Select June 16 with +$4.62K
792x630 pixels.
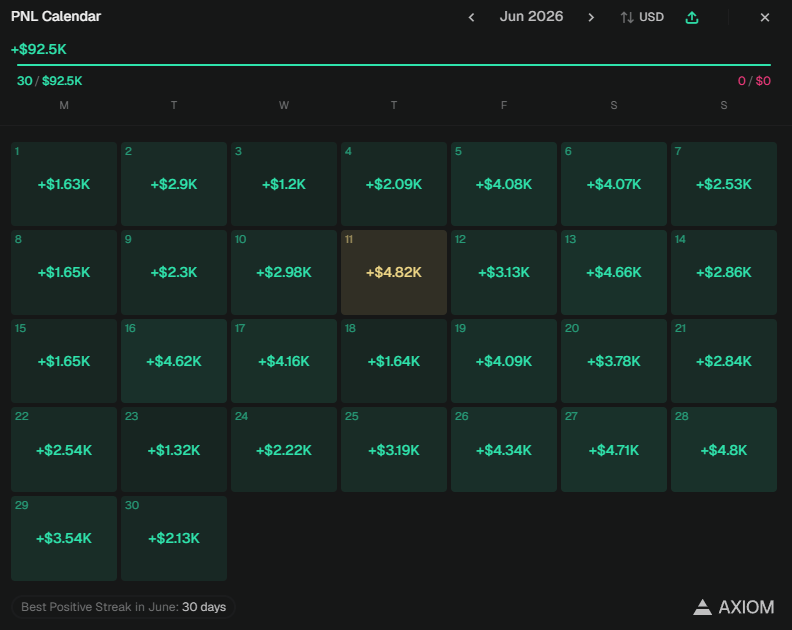[x=174, y=361]
